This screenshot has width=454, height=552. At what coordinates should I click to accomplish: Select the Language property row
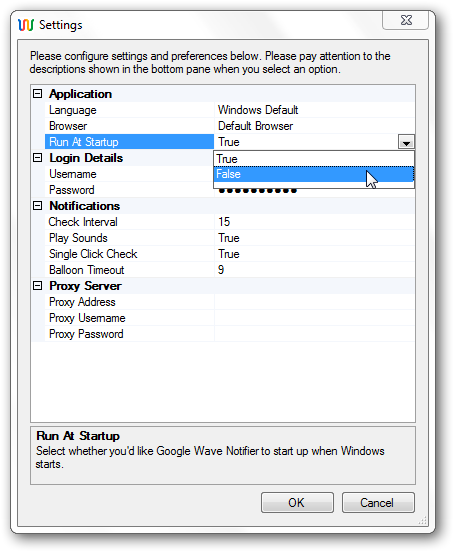pyautogui.click(x=230, y=110)
